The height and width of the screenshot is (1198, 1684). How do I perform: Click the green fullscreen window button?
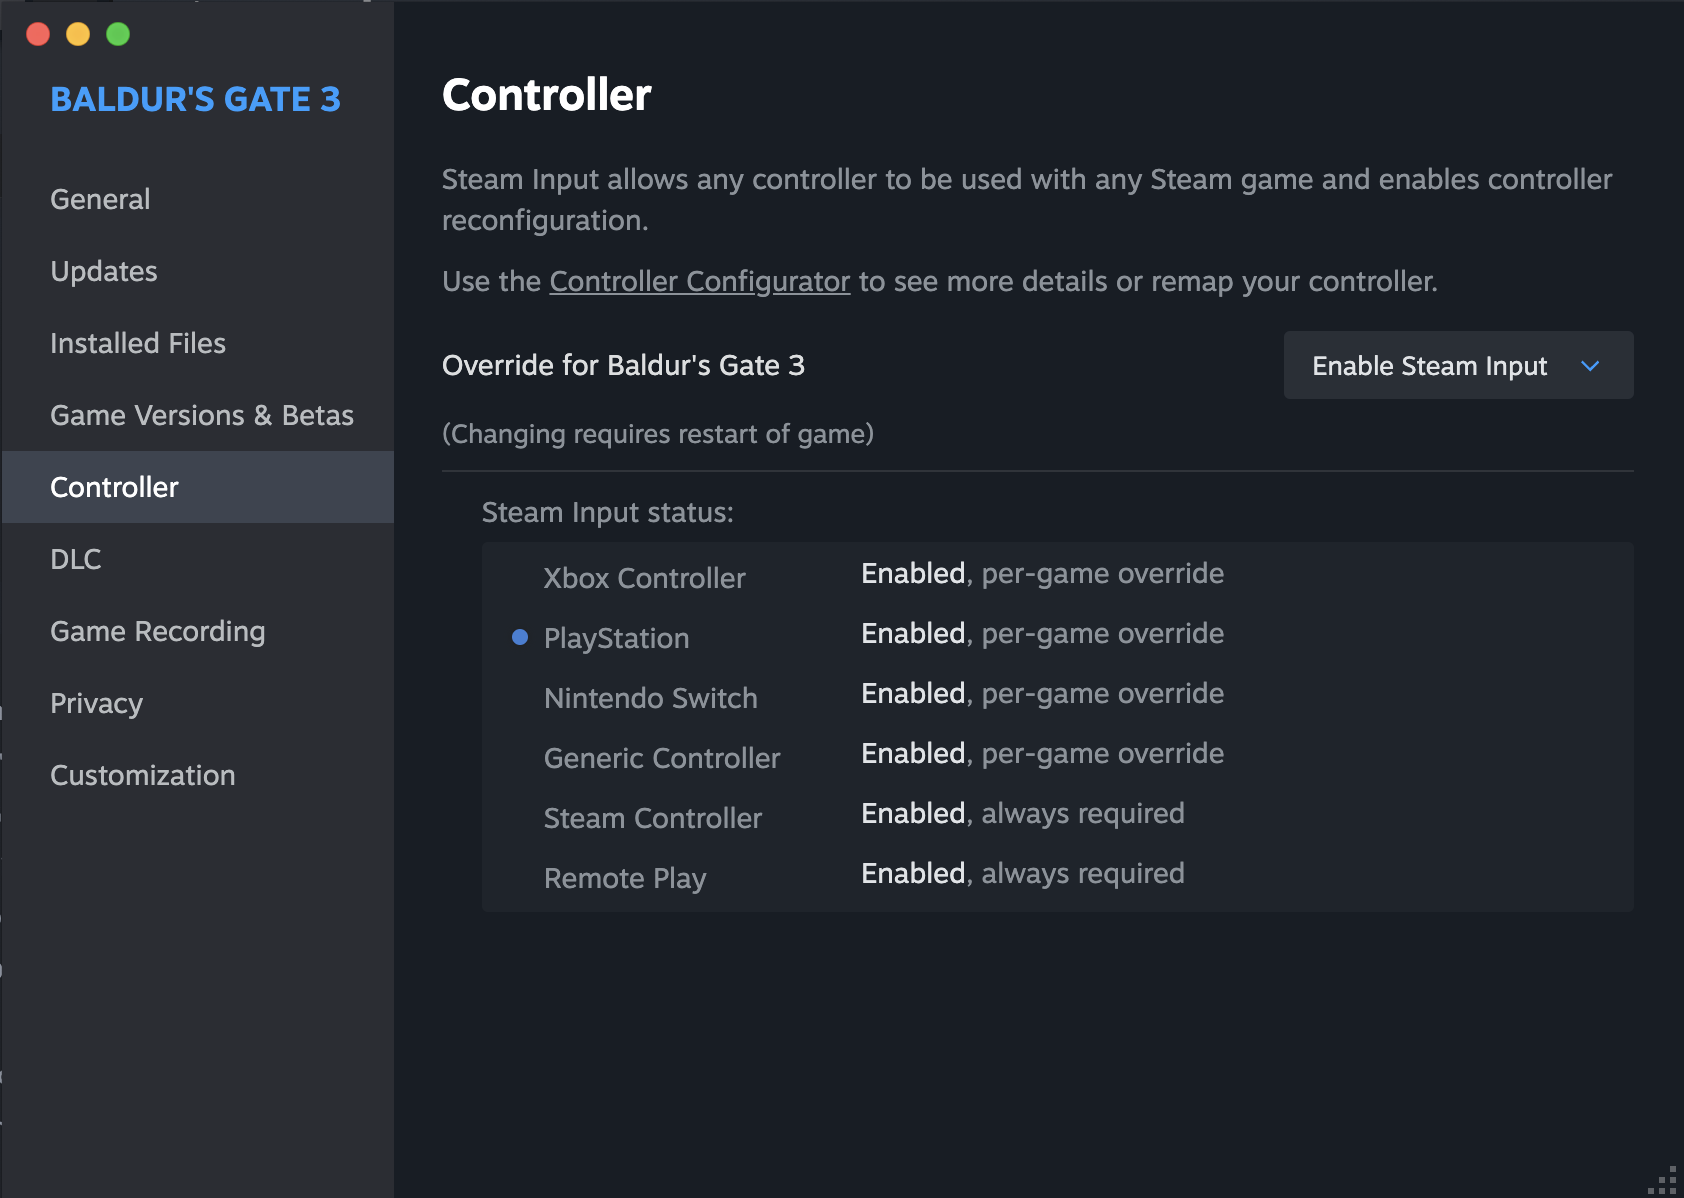click(118, 34)
